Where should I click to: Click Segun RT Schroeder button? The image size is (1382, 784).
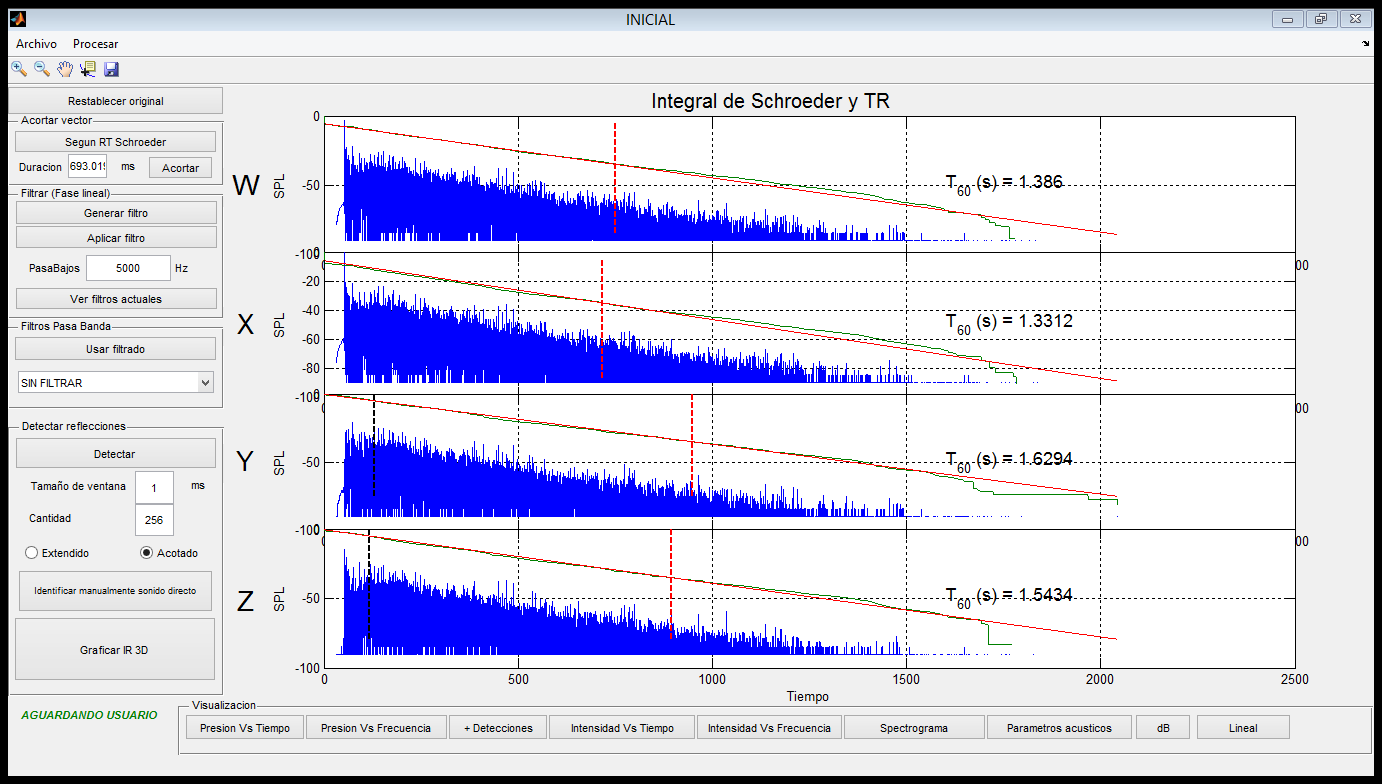pyautogui.click(x=115, y=142)
